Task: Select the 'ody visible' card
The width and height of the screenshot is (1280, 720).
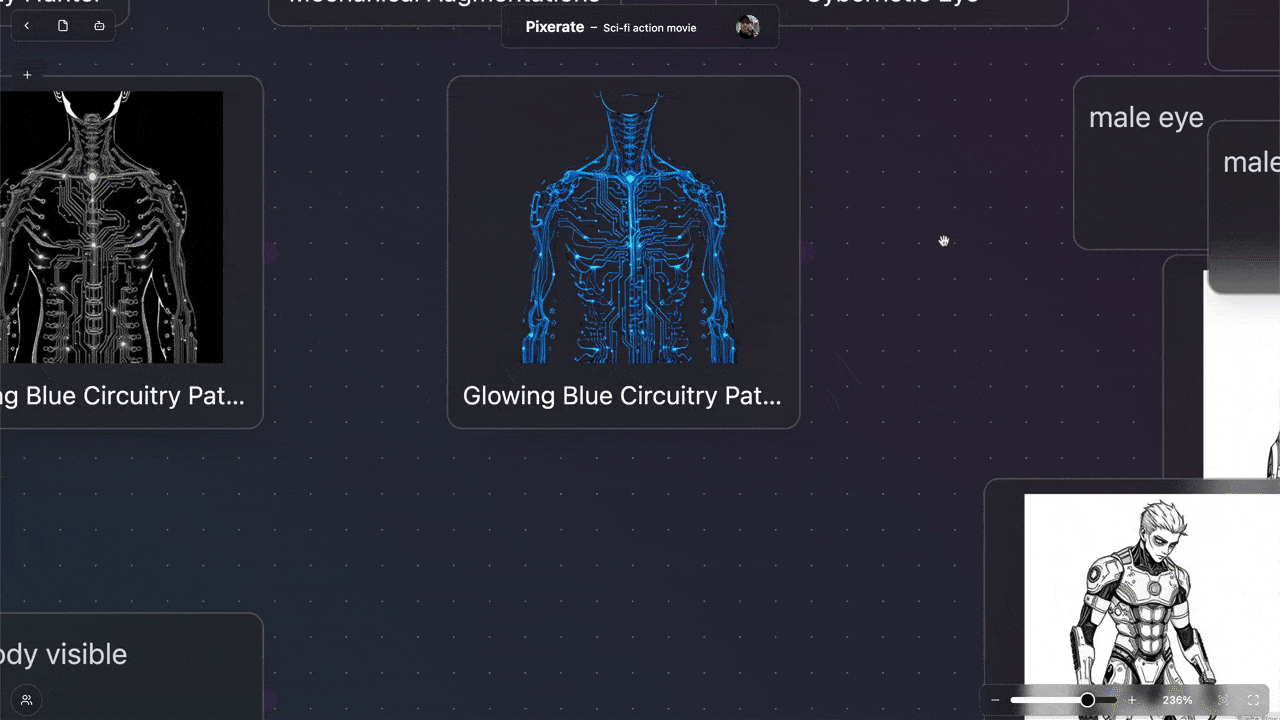Action: [x=131, y=666]
